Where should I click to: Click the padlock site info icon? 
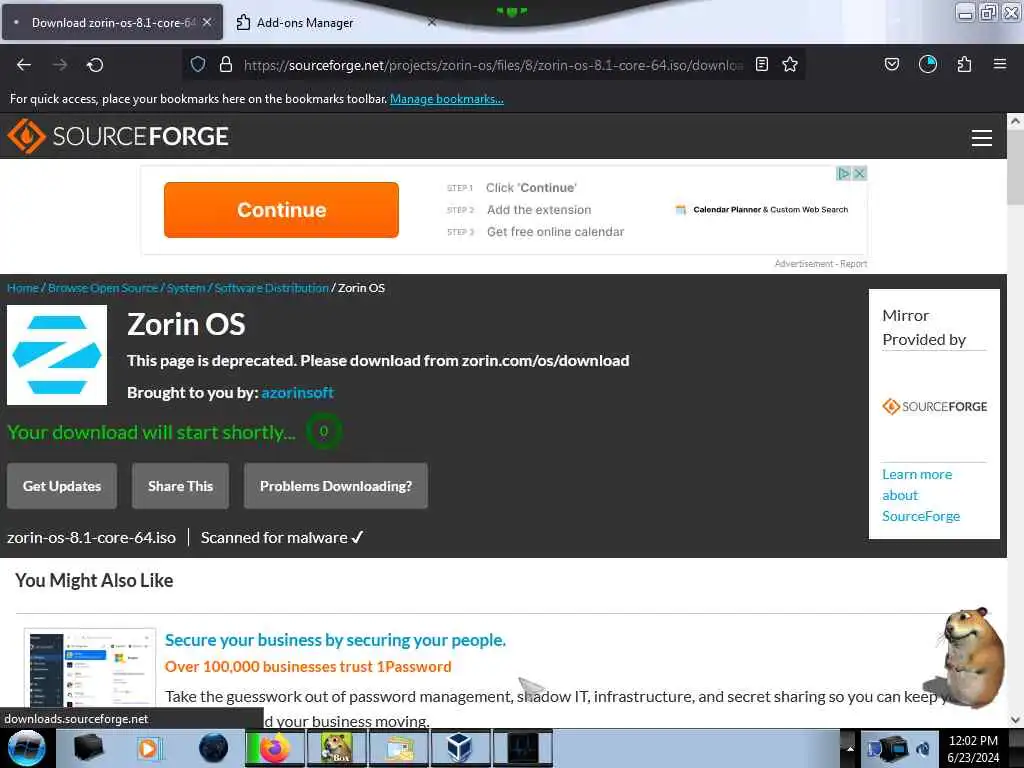[226, 64]
